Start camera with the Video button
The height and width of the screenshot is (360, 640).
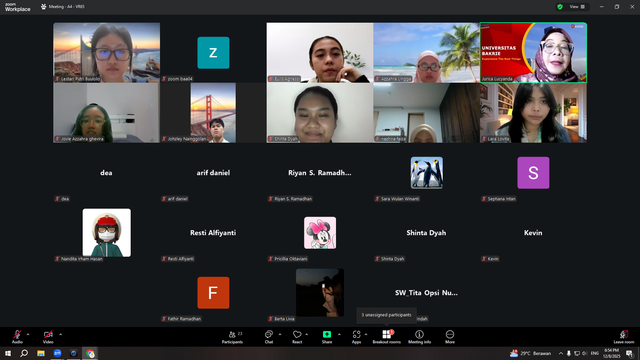click(x=48, y=337)
